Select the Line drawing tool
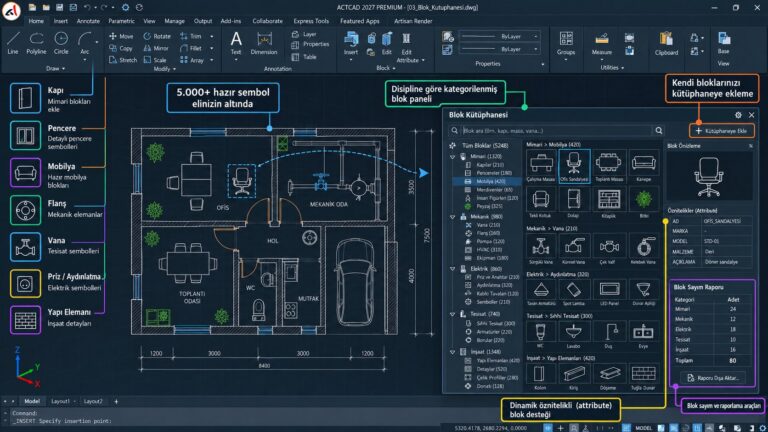The height and width of the screenshot is (432, 768). coord(13,43)
